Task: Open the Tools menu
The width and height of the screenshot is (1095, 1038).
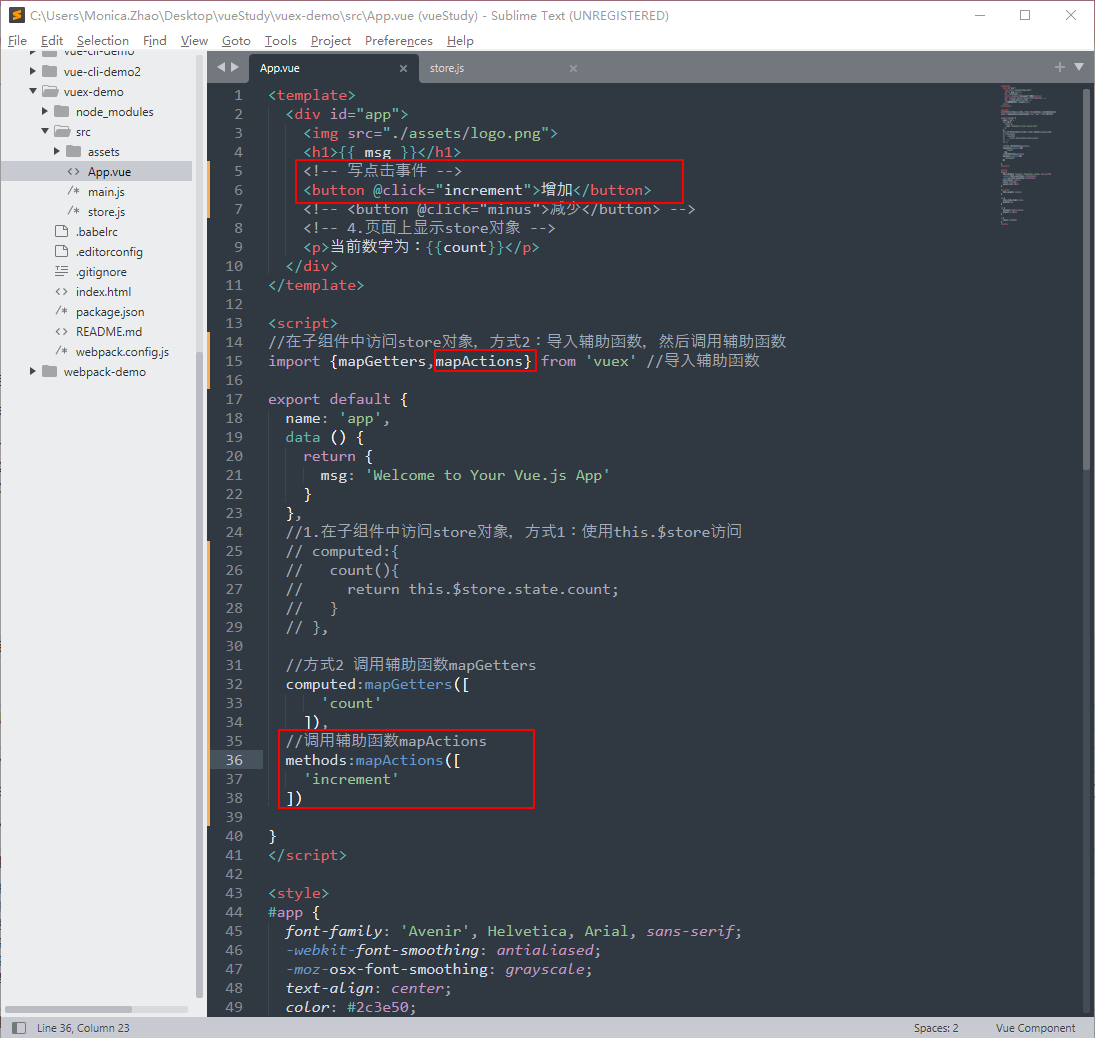Action: click(x=281, y=41)
